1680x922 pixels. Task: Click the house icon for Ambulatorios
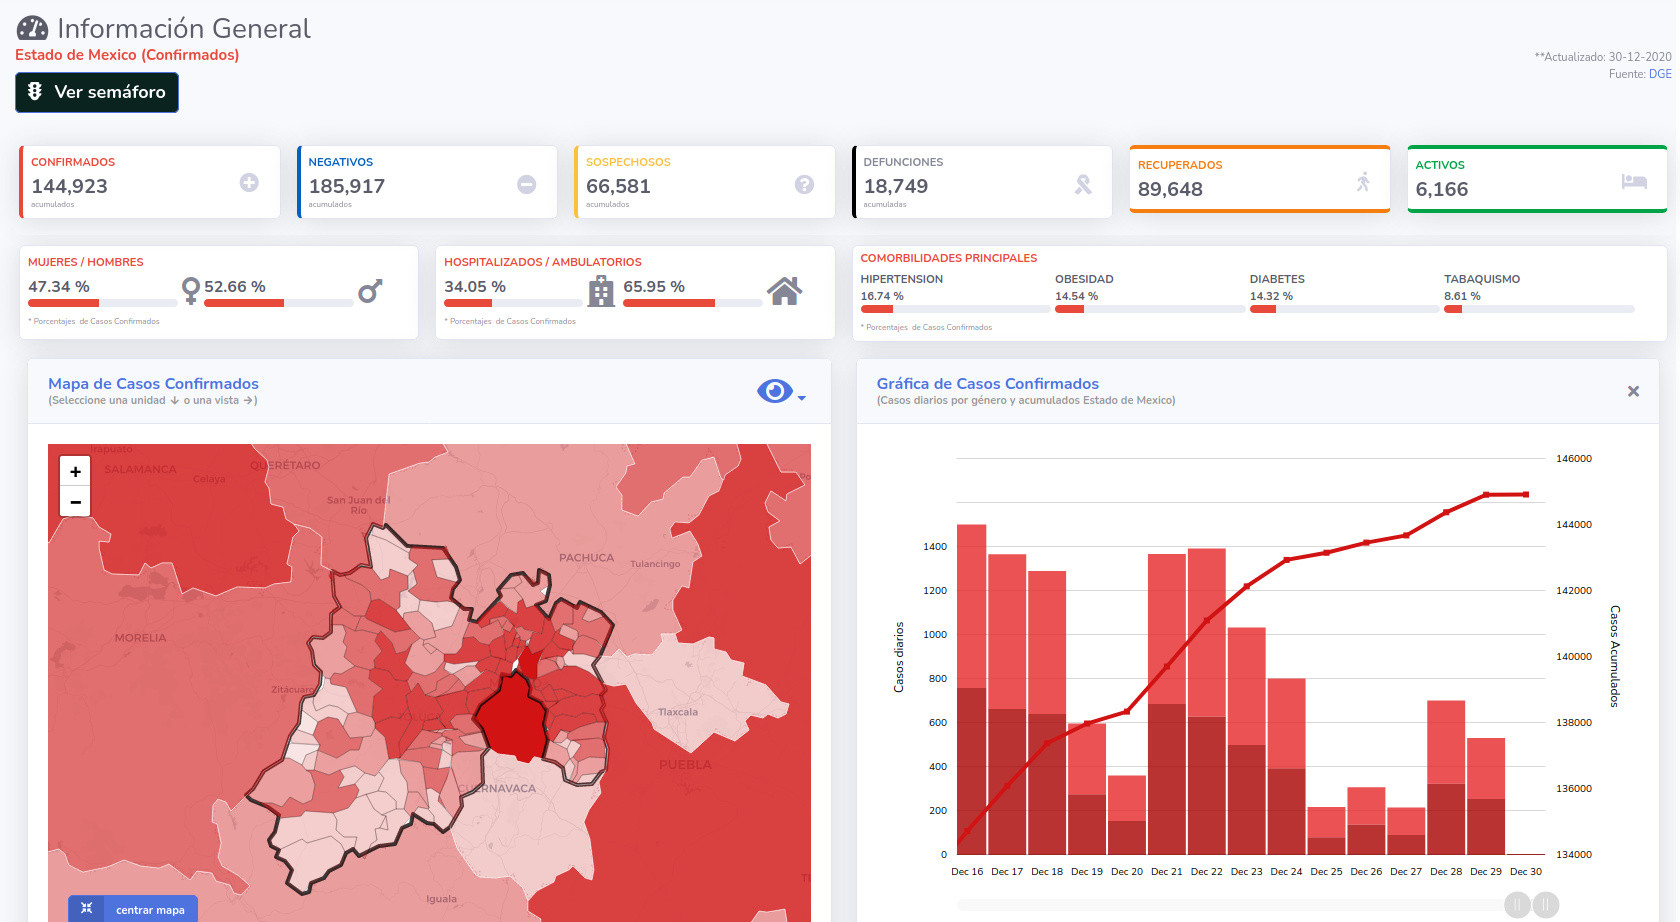point(784,291)
